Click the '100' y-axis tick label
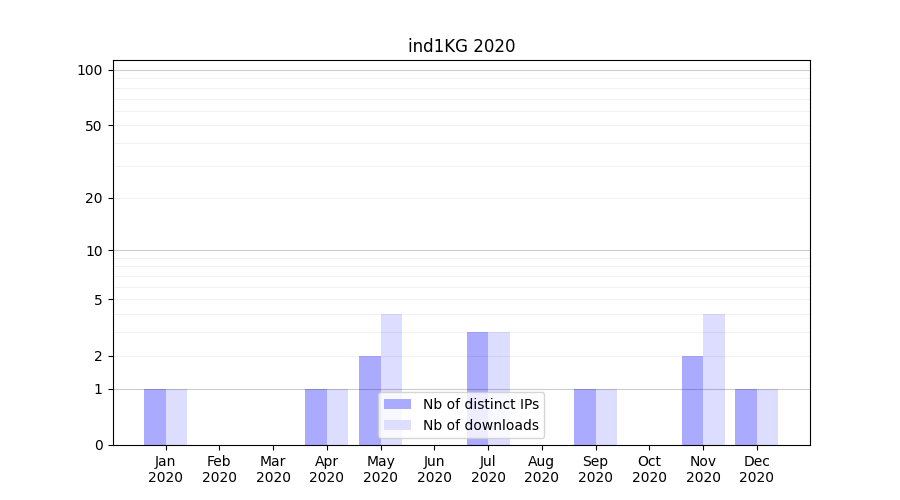 [90, 70]
